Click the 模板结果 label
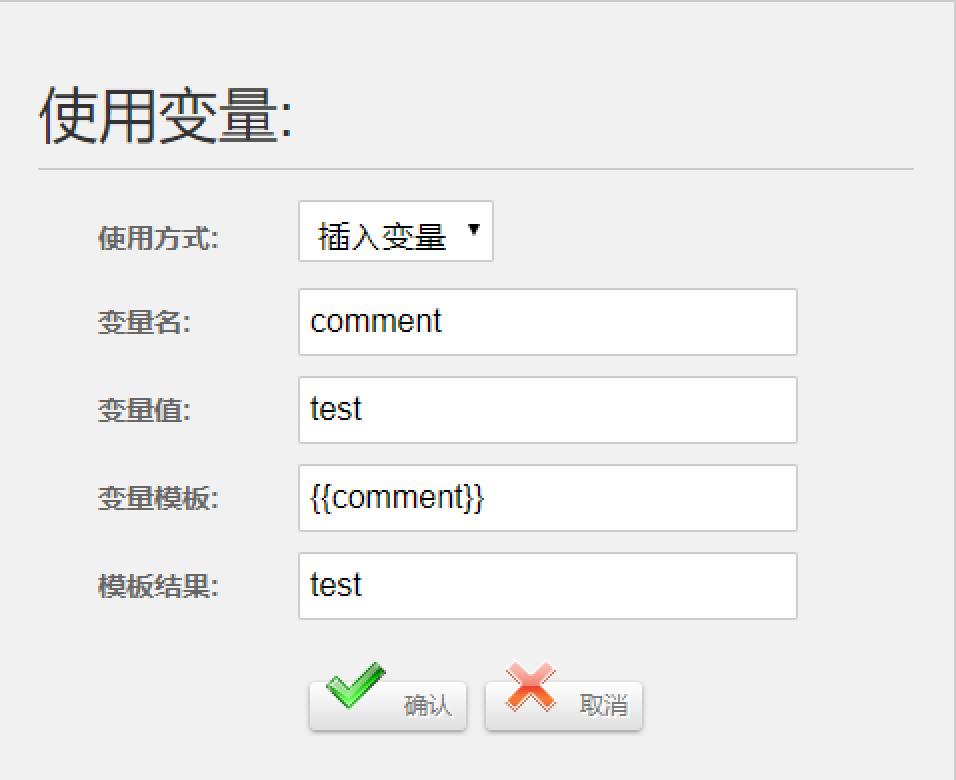 click(x=159, y=585)
